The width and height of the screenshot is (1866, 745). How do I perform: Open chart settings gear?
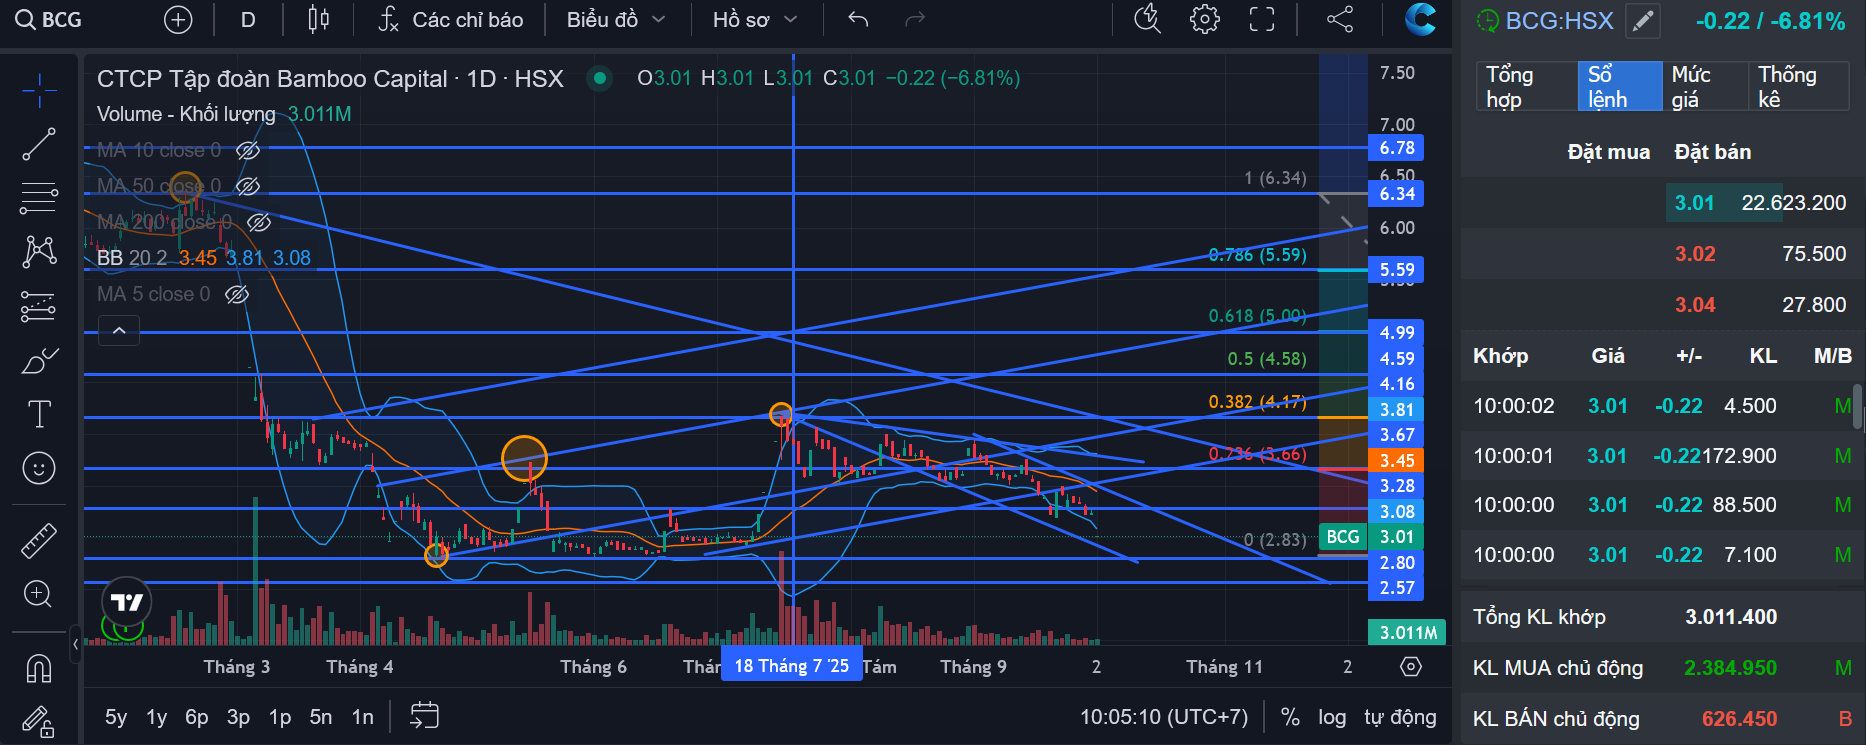pyautogui.click(x=1205, y=19)
